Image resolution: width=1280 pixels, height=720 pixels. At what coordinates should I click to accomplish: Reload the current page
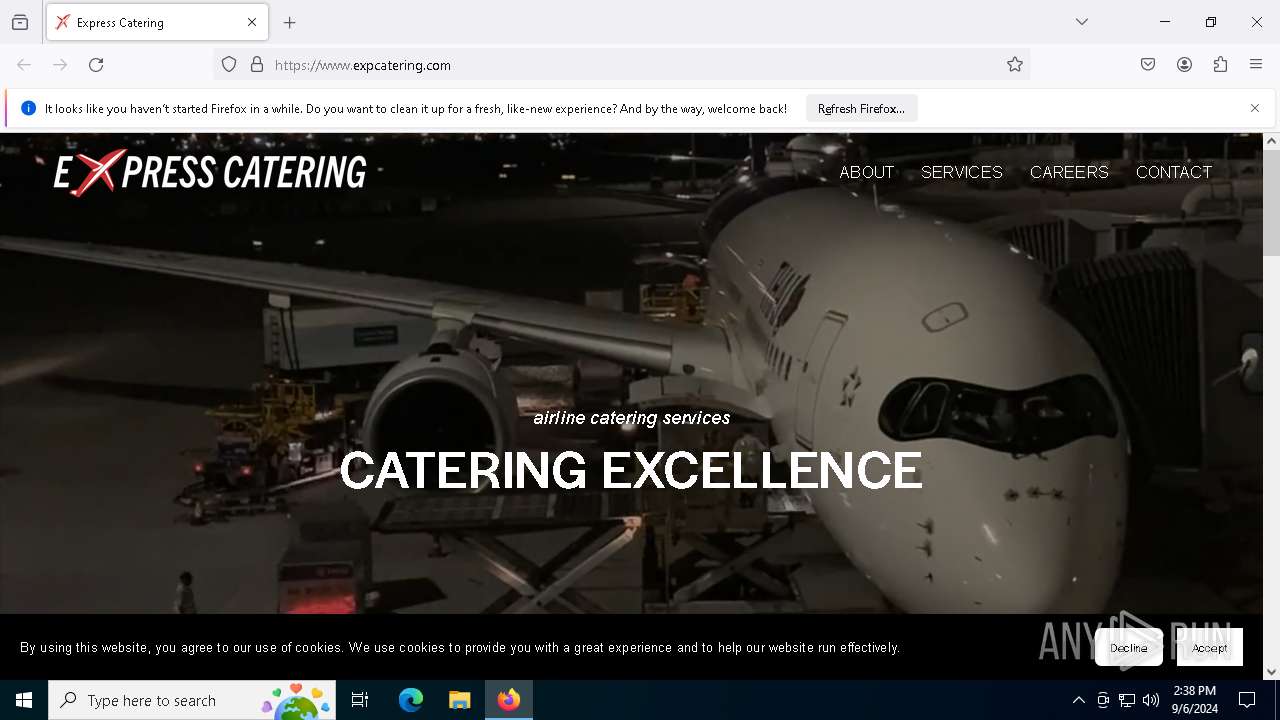(96, 65)
